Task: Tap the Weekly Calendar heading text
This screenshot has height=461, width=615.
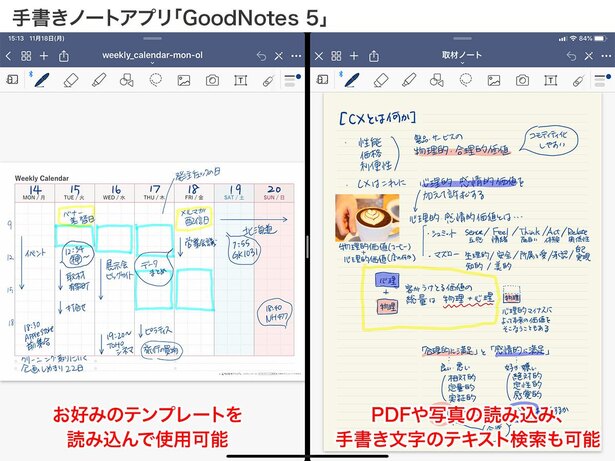Action: coord(42,178)
